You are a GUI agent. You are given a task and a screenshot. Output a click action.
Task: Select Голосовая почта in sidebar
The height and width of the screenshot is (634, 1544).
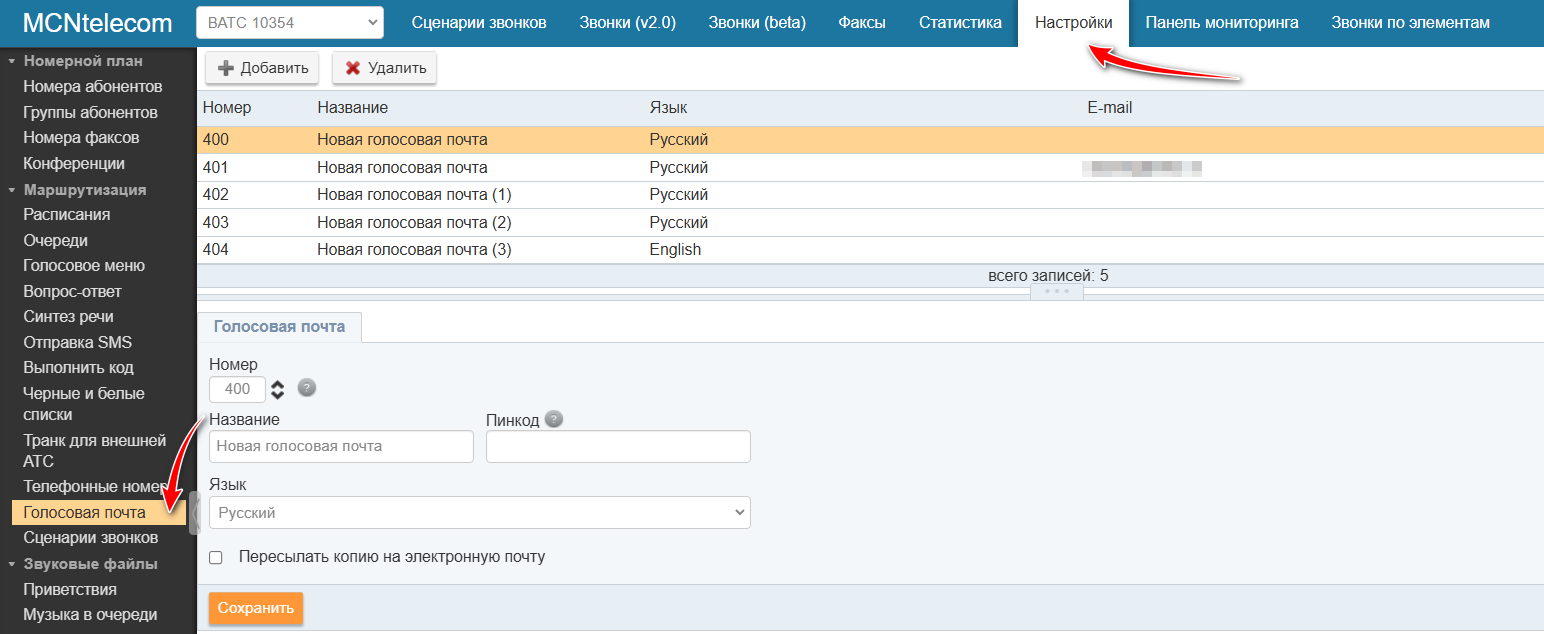(x=99, y=512)
